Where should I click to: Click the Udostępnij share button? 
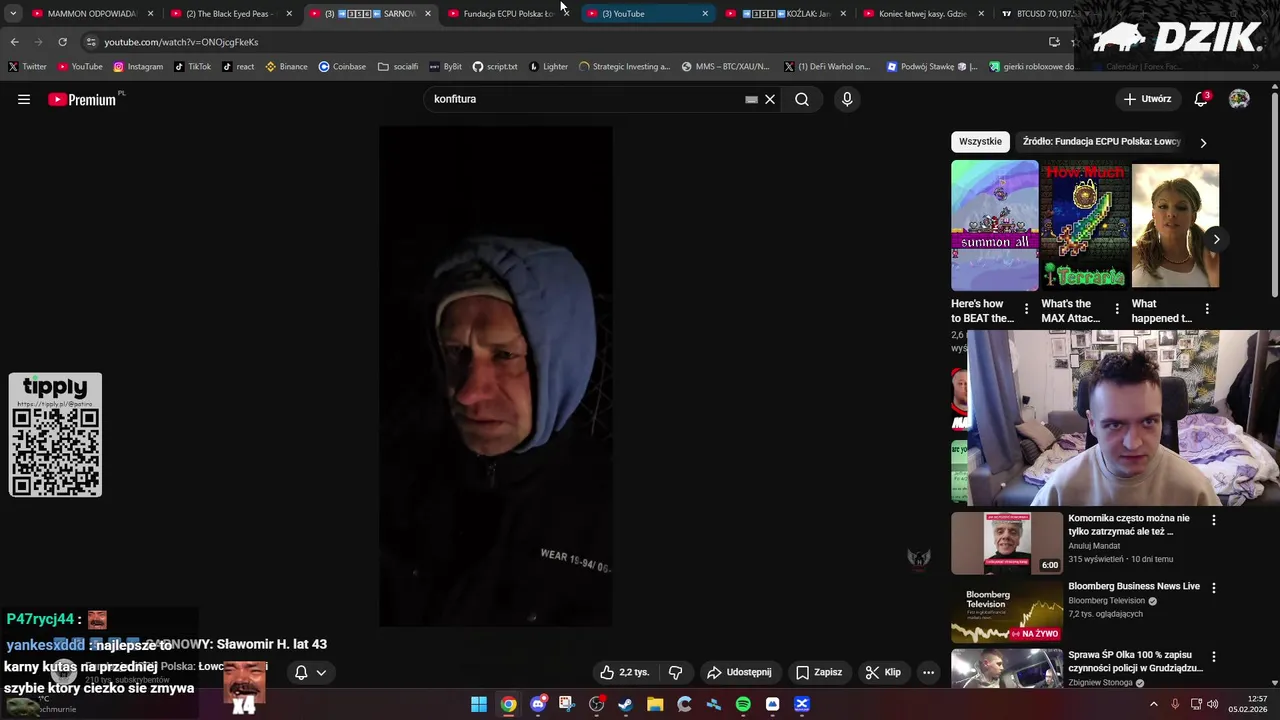(739, 672)
